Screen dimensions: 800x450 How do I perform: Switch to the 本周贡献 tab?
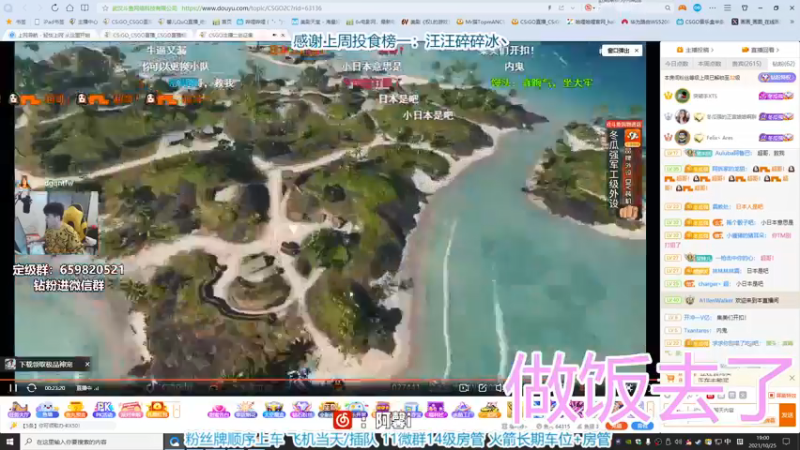[709, 64]
